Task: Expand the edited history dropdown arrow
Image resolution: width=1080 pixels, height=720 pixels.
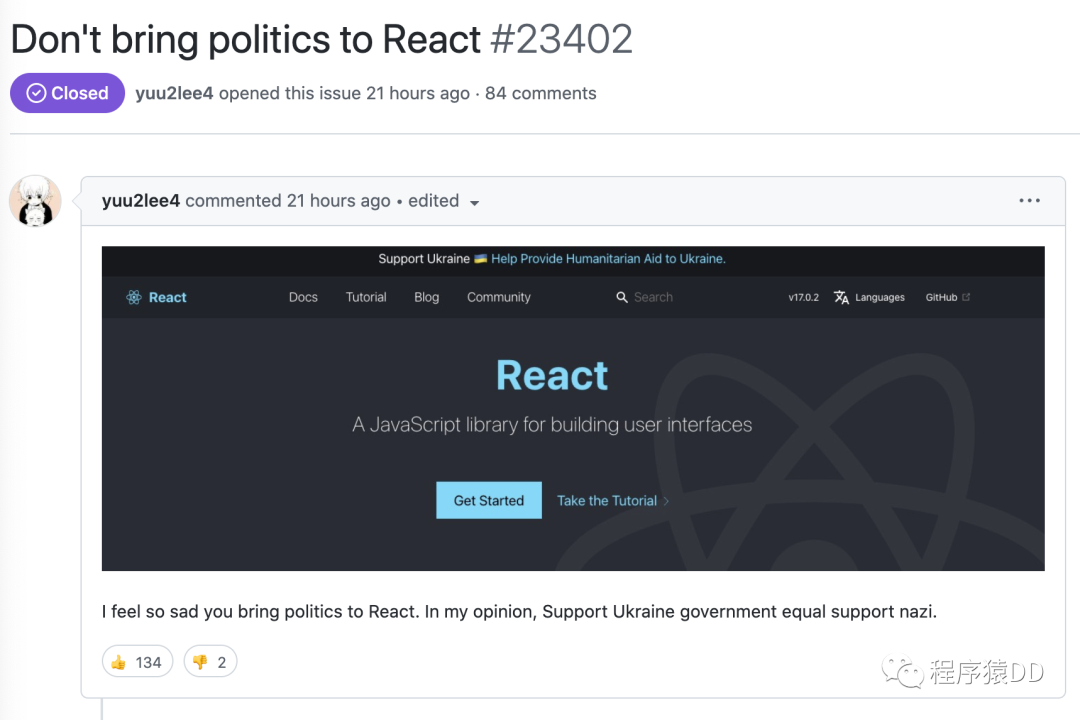Action: [x=474, y=203]
